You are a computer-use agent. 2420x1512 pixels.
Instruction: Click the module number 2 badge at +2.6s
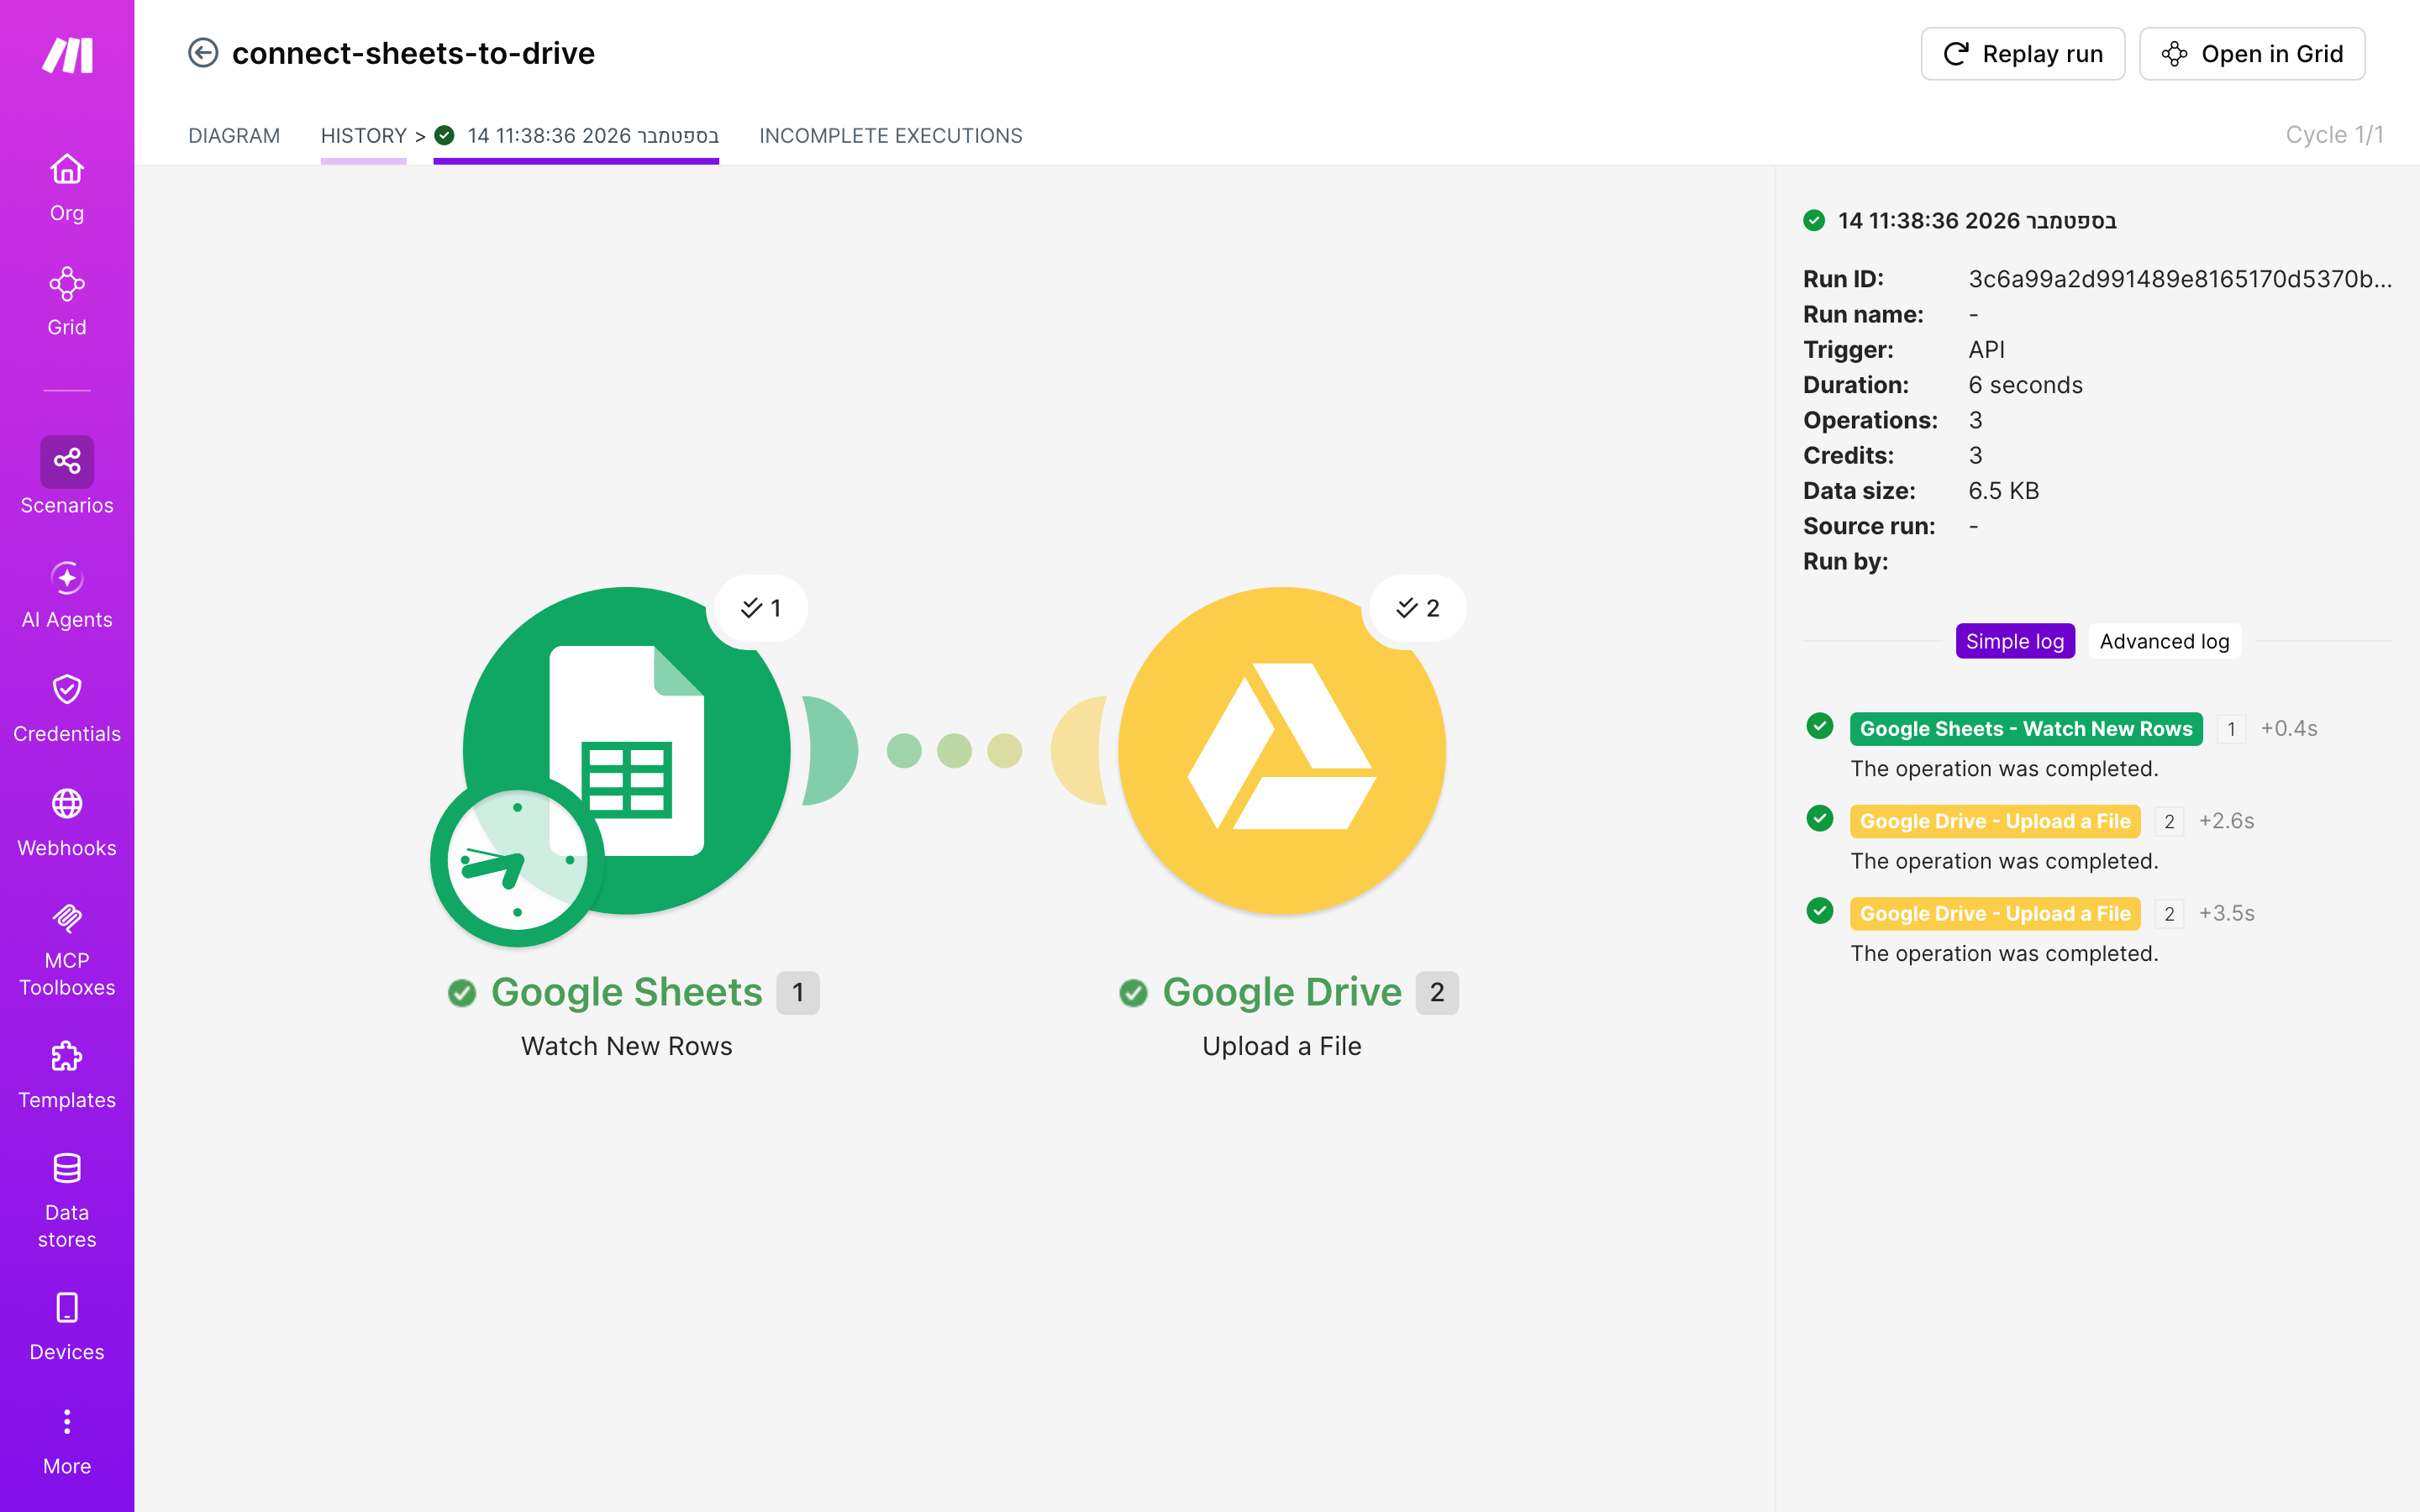2169,821
